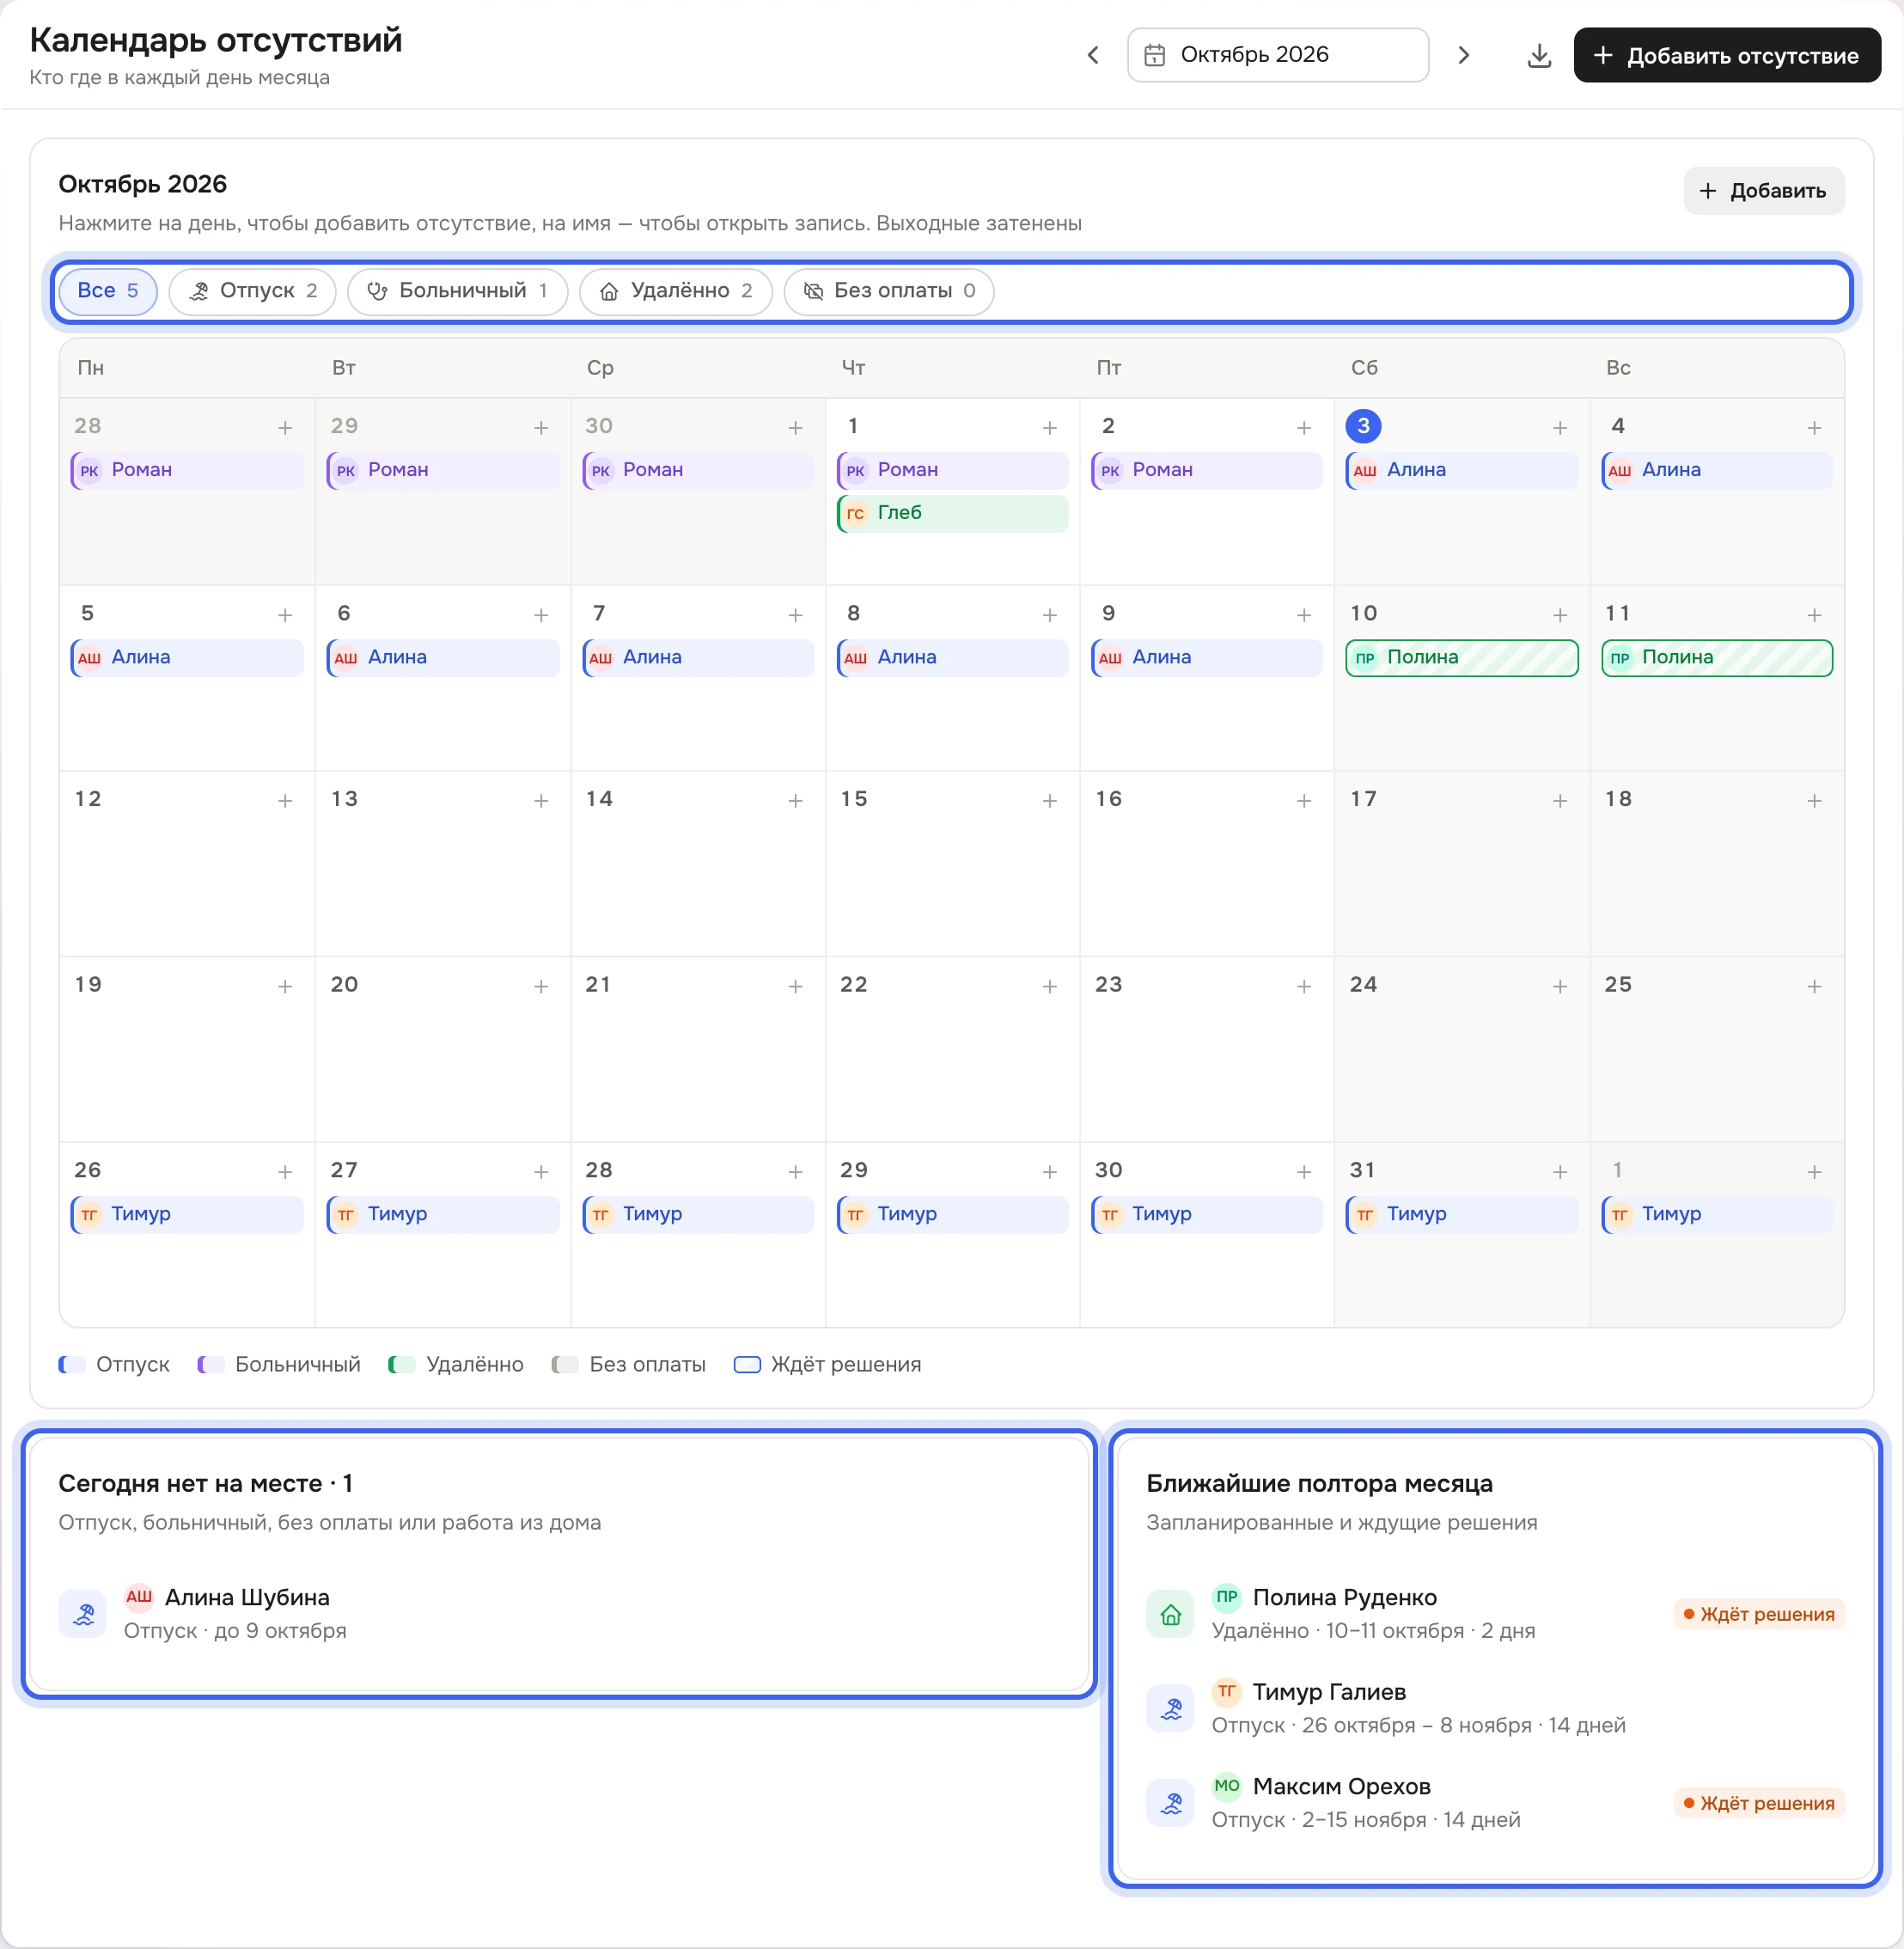Add absence via plus on day 12
Image resolution: width=1904 pixels, height=1949 pixels.
285,801
